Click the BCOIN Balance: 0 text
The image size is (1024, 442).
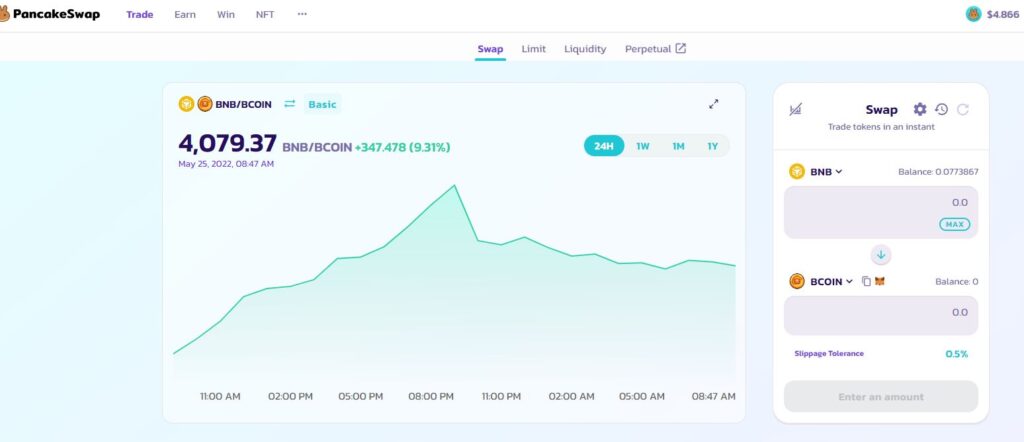[957, 281]
